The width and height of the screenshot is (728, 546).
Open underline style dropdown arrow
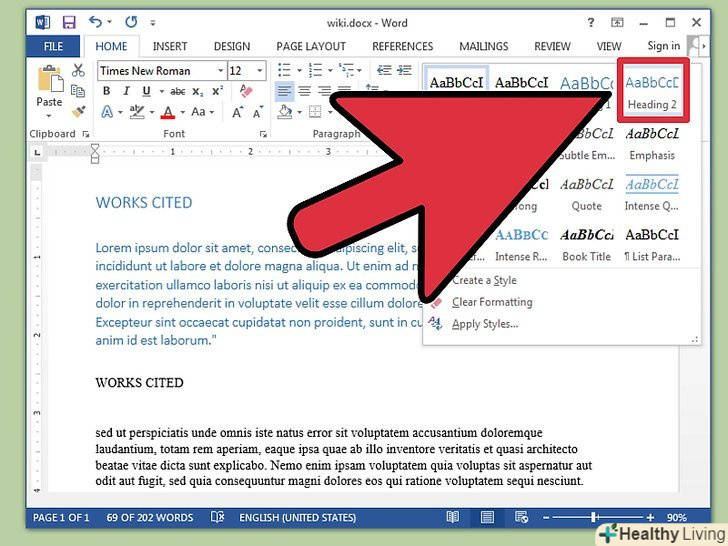click(162, 91)
